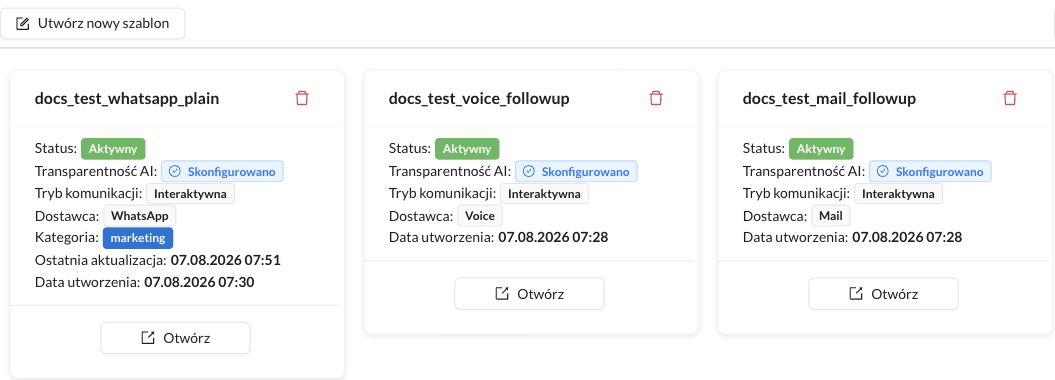Click creation date value on mail_followup card
The image size is (1055, 380).
coord(907,237)
